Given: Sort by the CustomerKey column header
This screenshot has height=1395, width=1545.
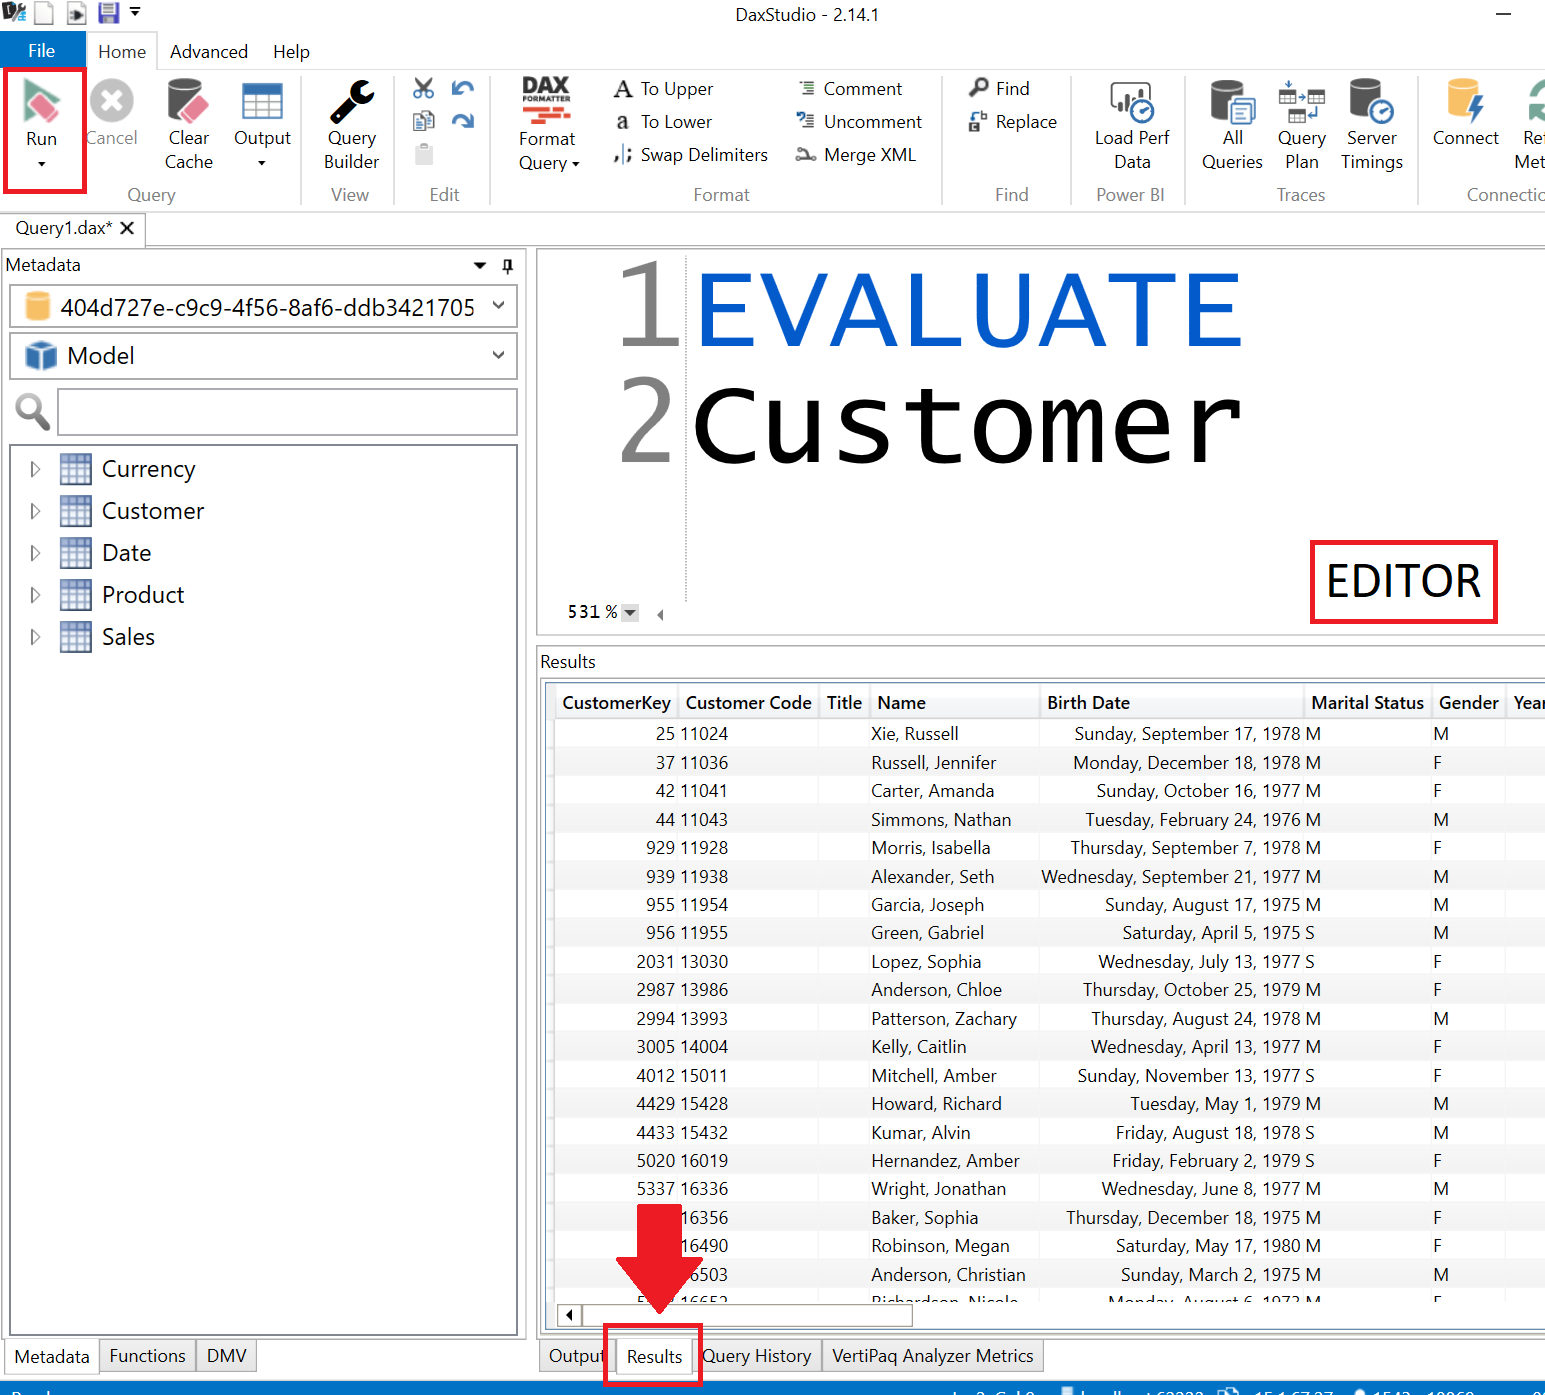Looking at the screenshot, I should click(x=616, y=703).
